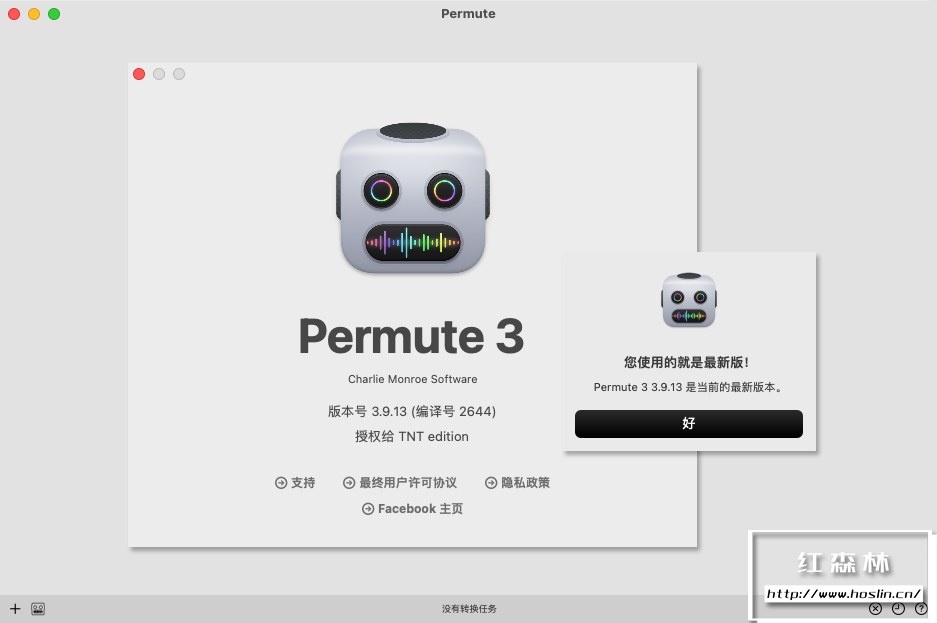
Task: Click the circled X clear icon
Action: pyautogui.click(x=875, y=609)
